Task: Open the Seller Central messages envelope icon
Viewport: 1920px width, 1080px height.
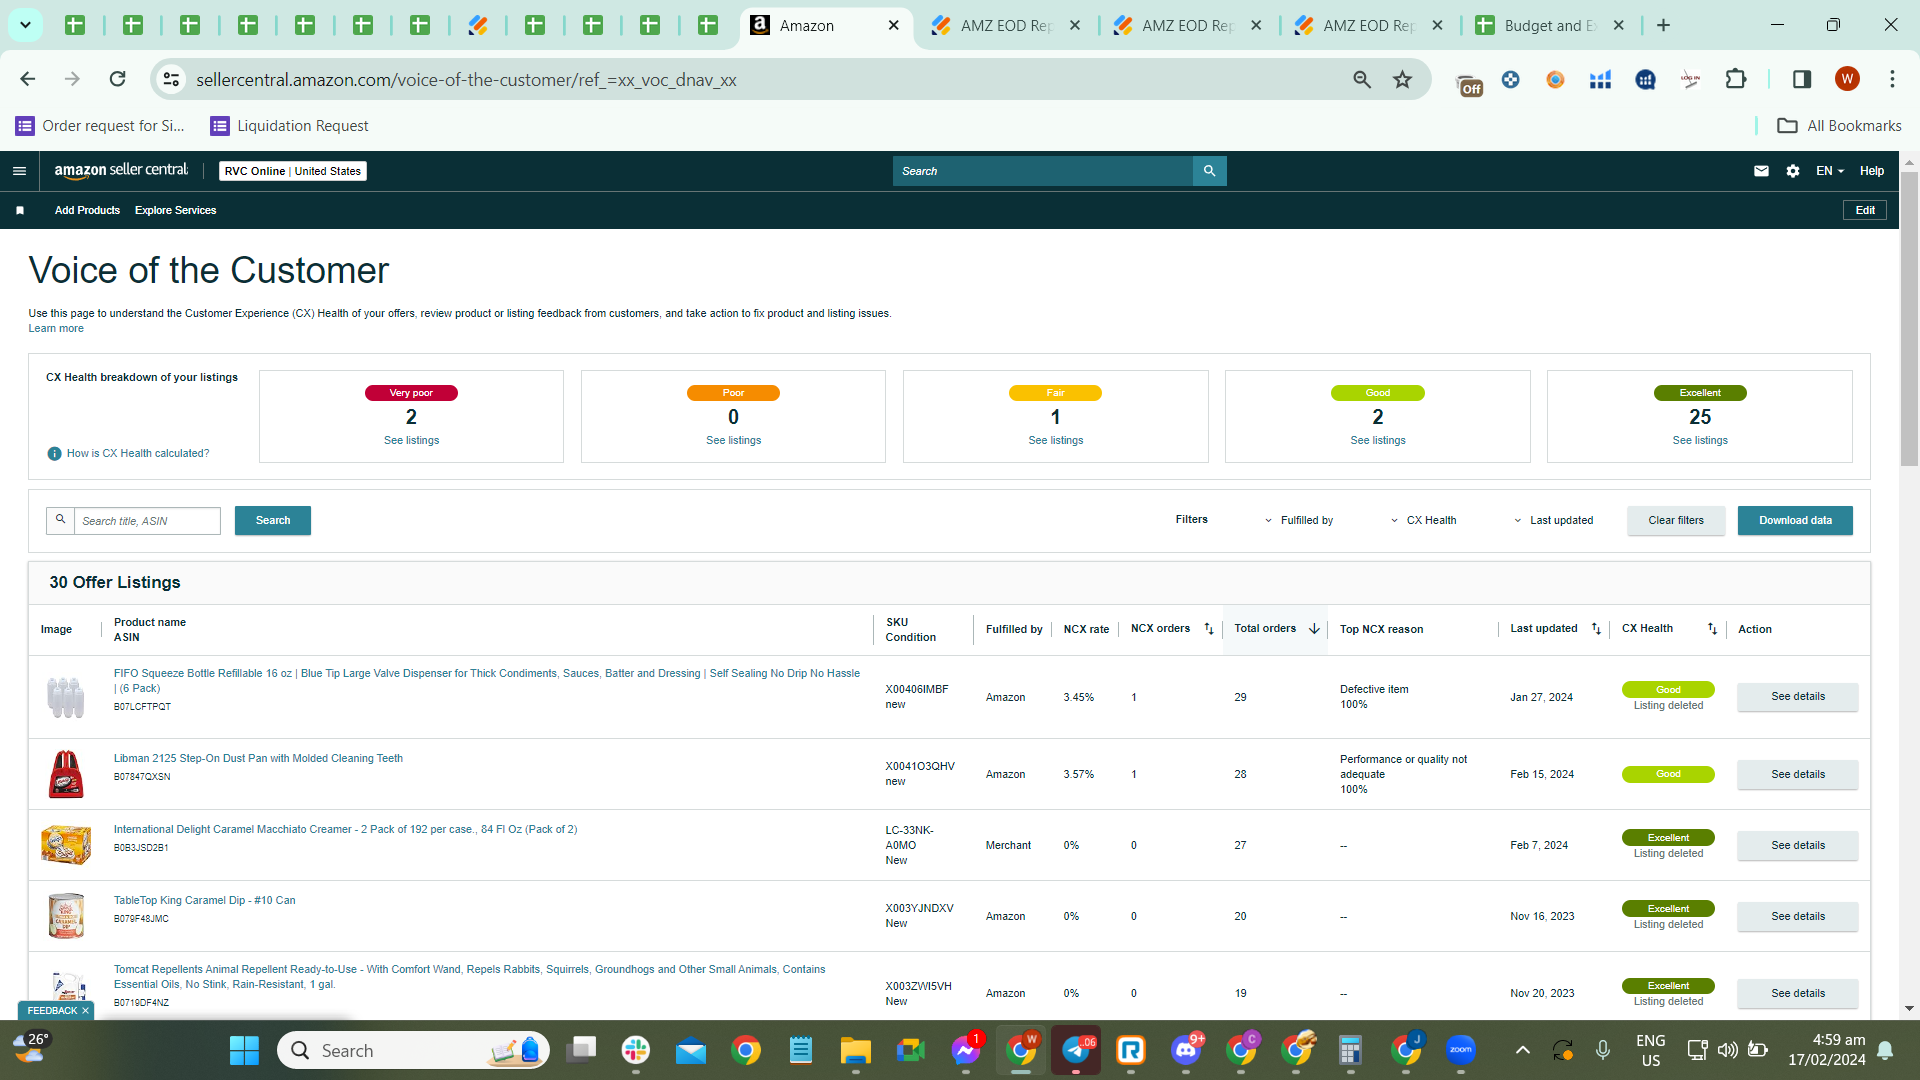Action: click(x=1761, y=171)
